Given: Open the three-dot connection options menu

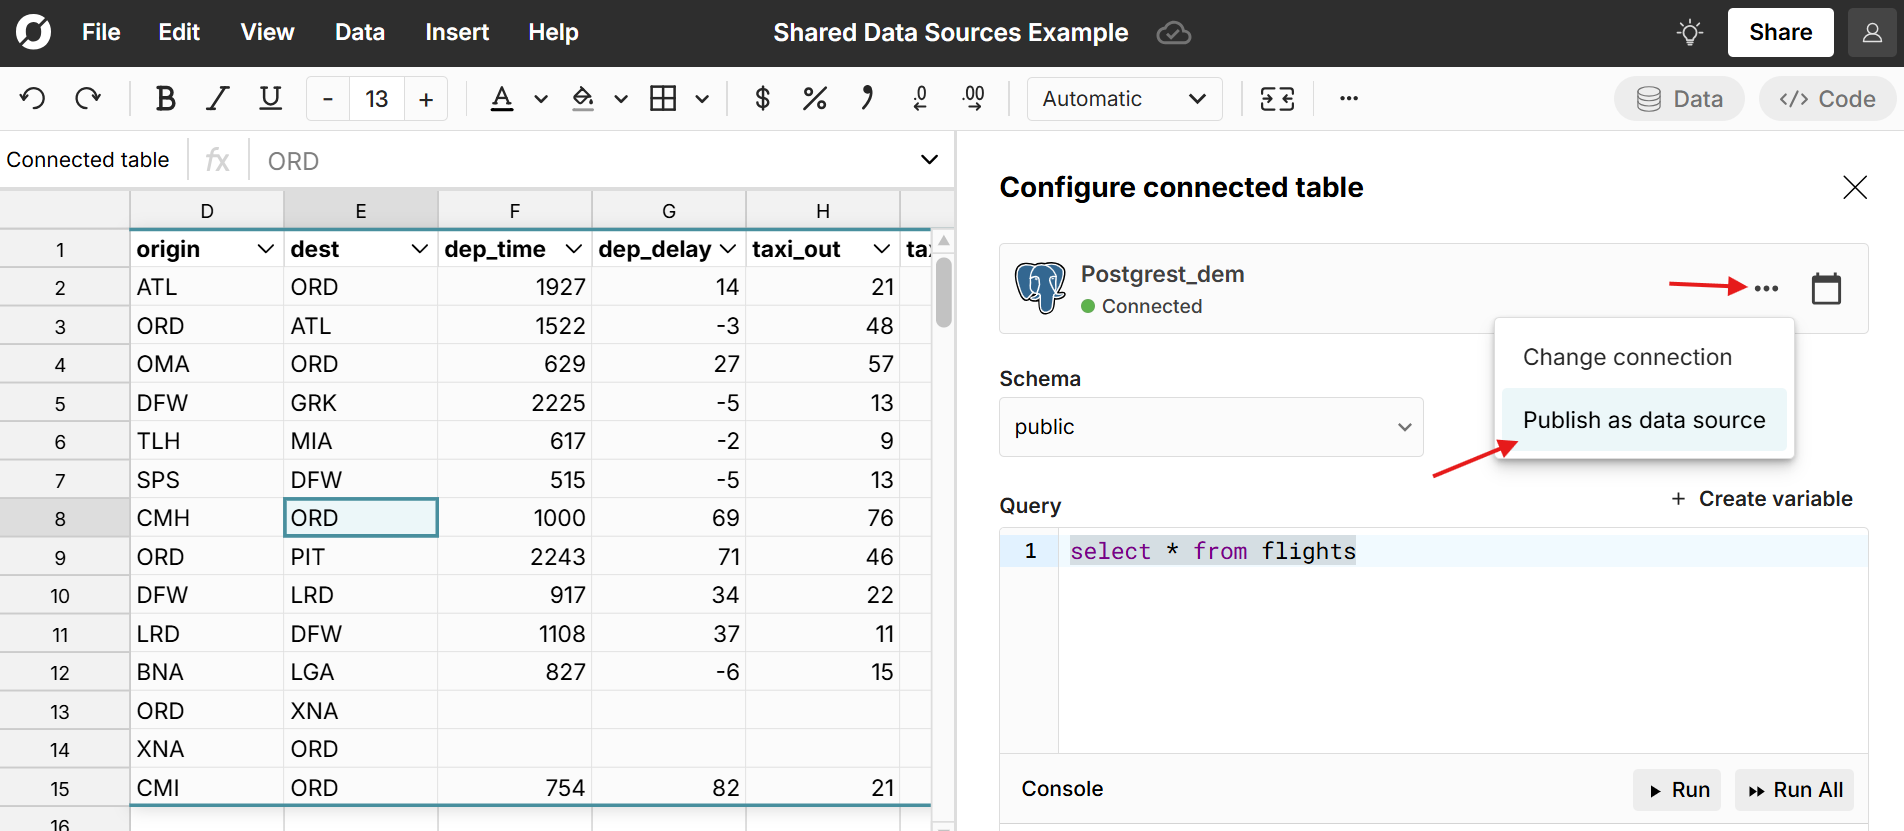Looking at the screenshot, I should (x=1766, y=288).
